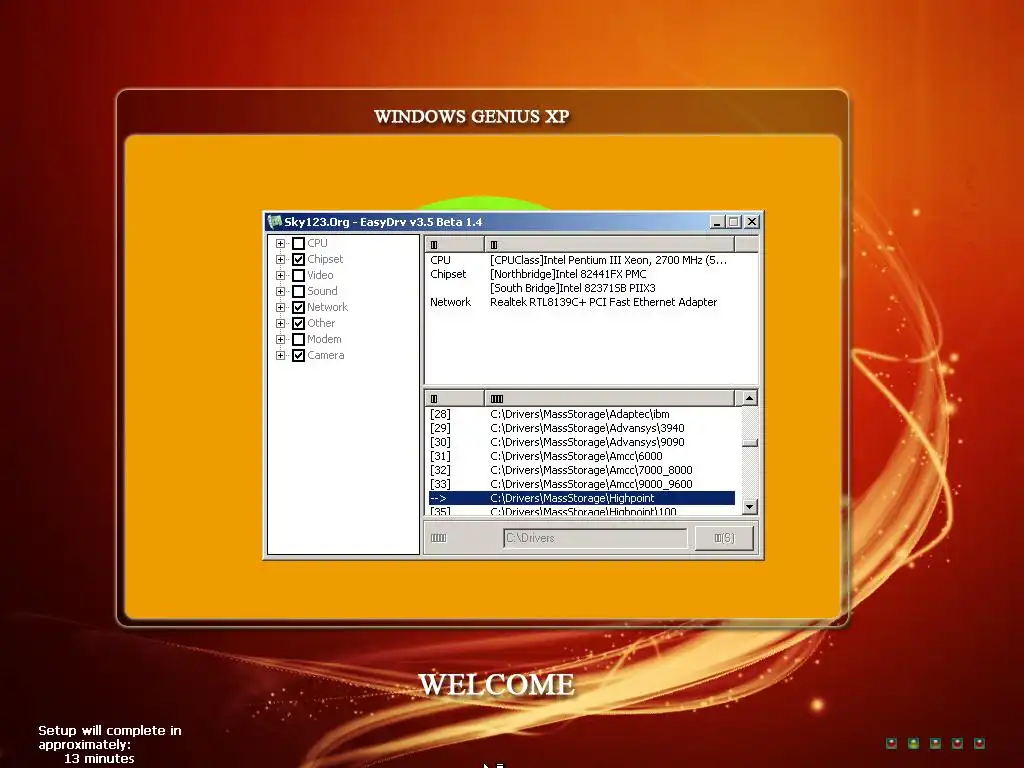Click the EasyDrv title bar app icon
Viewport: 1024px width, 768px height.
click(275, 222)
